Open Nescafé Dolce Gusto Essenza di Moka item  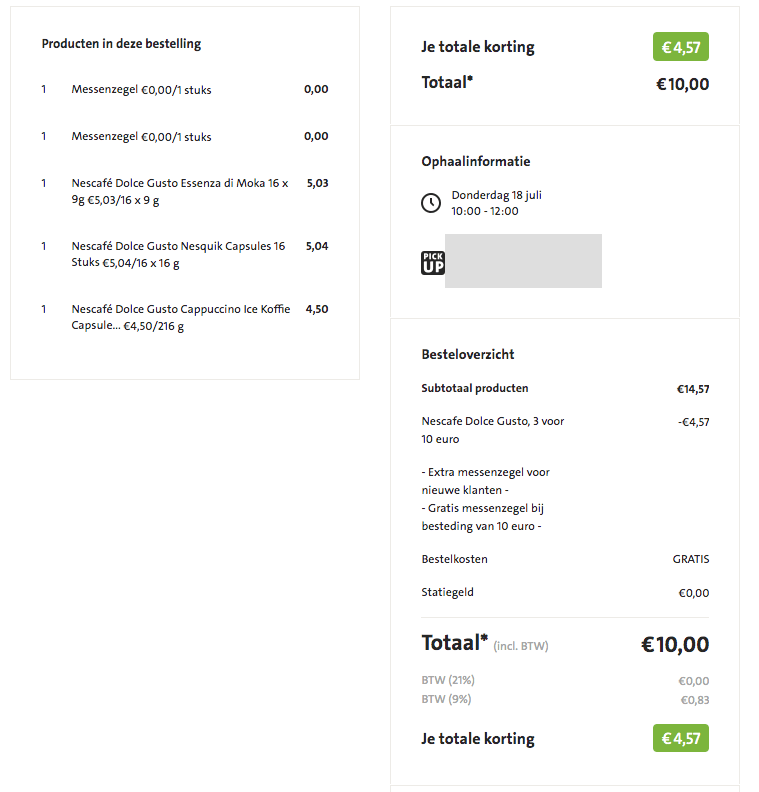185,191
